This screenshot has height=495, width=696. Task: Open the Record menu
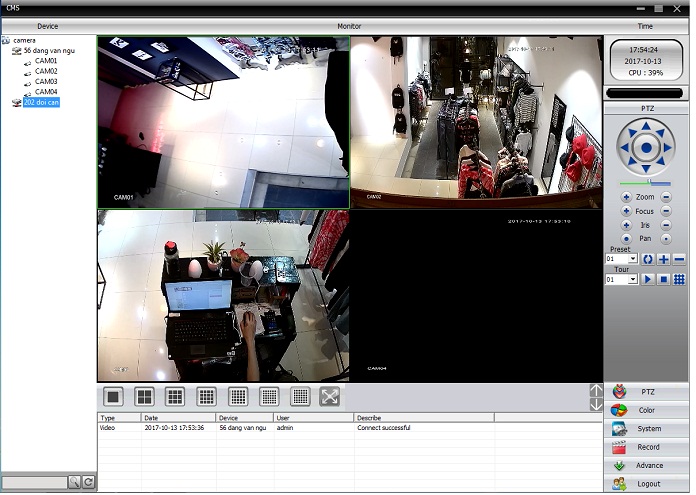(647, 447)
